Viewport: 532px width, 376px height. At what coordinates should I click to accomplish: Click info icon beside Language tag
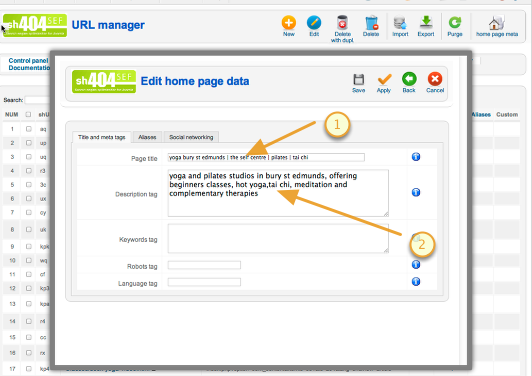click(416, 281)
